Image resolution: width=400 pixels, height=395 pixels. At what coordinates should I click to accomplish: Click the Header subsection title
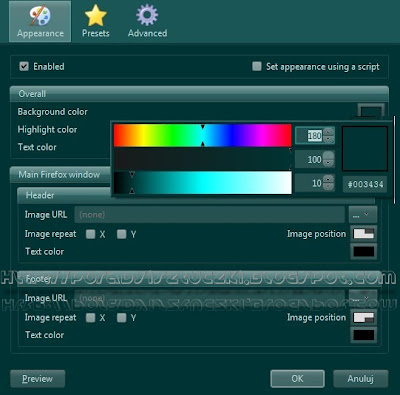pos(40,195)
